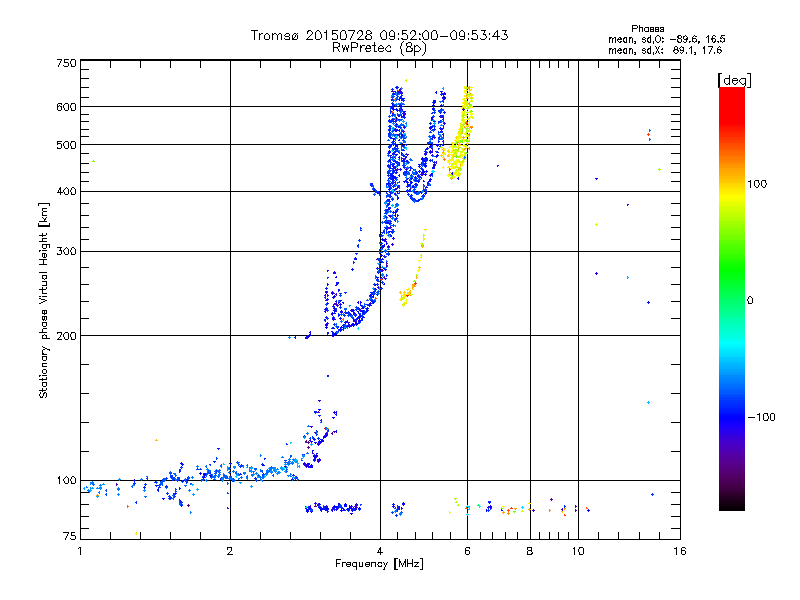Click the y-axis tick label '500'
This screenshot has height=600, width=800.
[66, 145]
